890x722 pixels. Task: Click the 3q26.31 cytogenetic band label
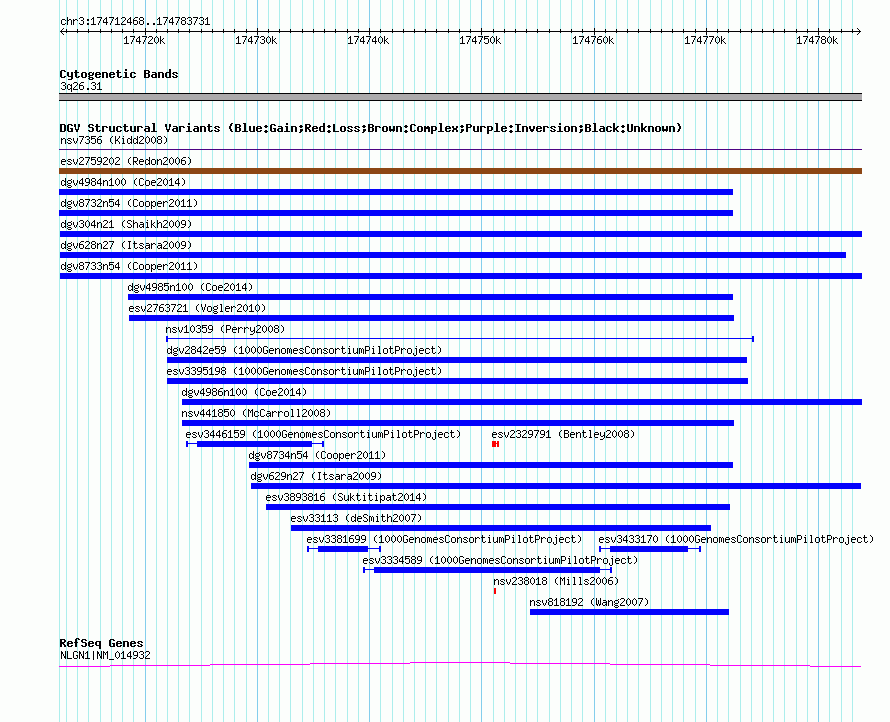pos(81,86)
